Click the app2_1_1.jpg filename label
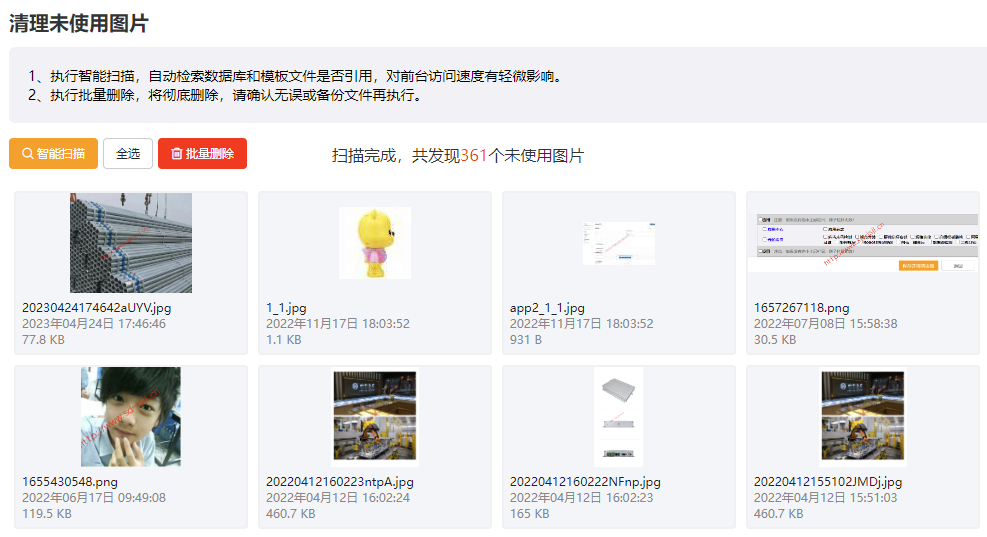Screen dimensions: 987x537 point(547,308)
